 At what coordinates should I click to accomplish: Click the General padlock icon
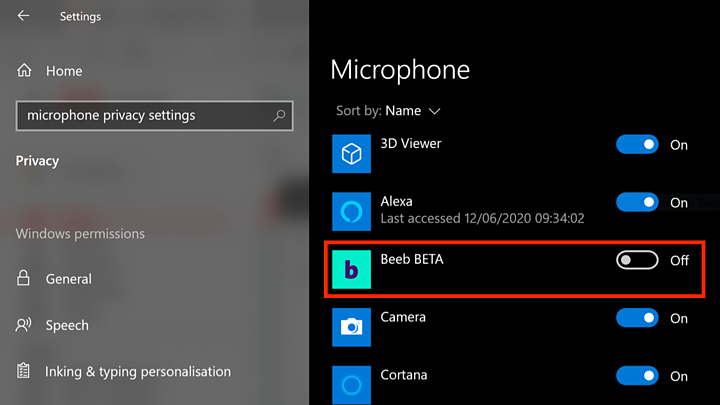pos(23,278)
